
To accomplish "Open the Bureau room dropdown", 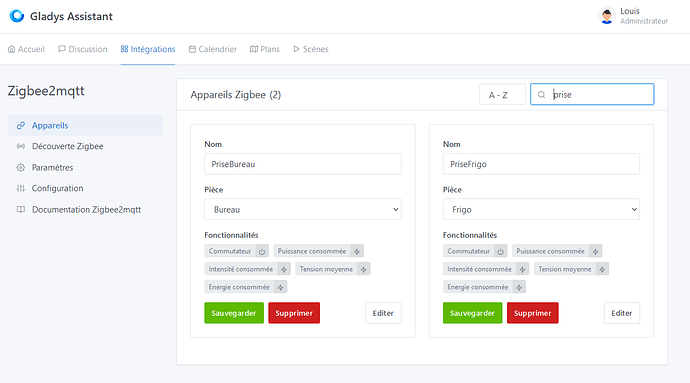I will click(x=303, y=209).
